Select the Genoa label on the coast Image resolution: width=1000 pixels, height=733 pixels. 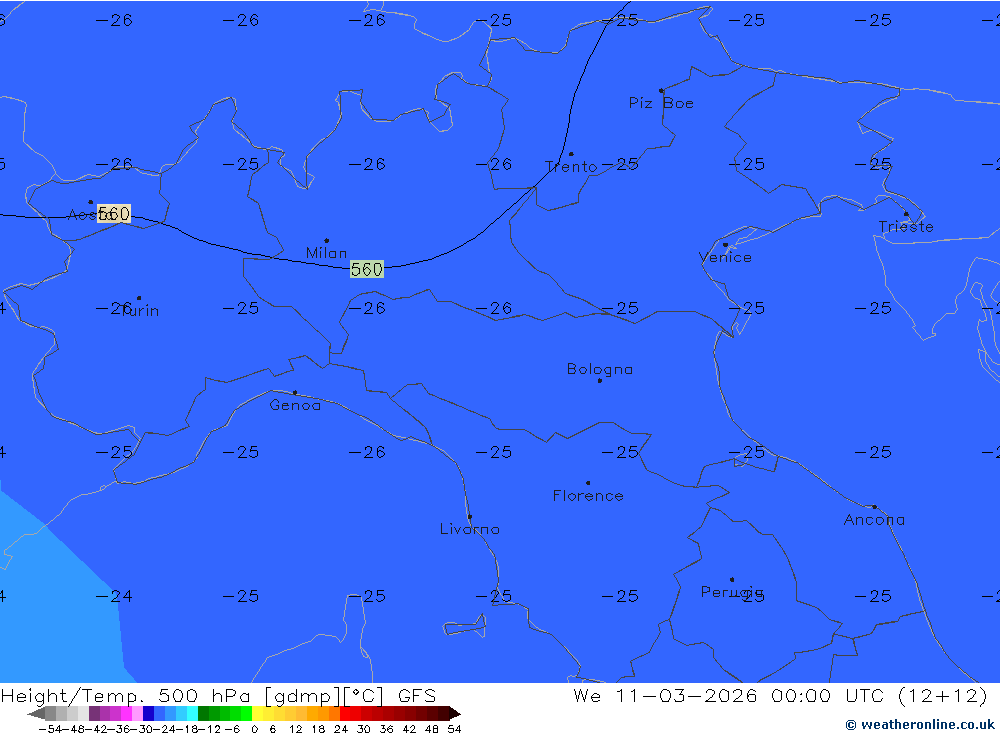[295, 405]
